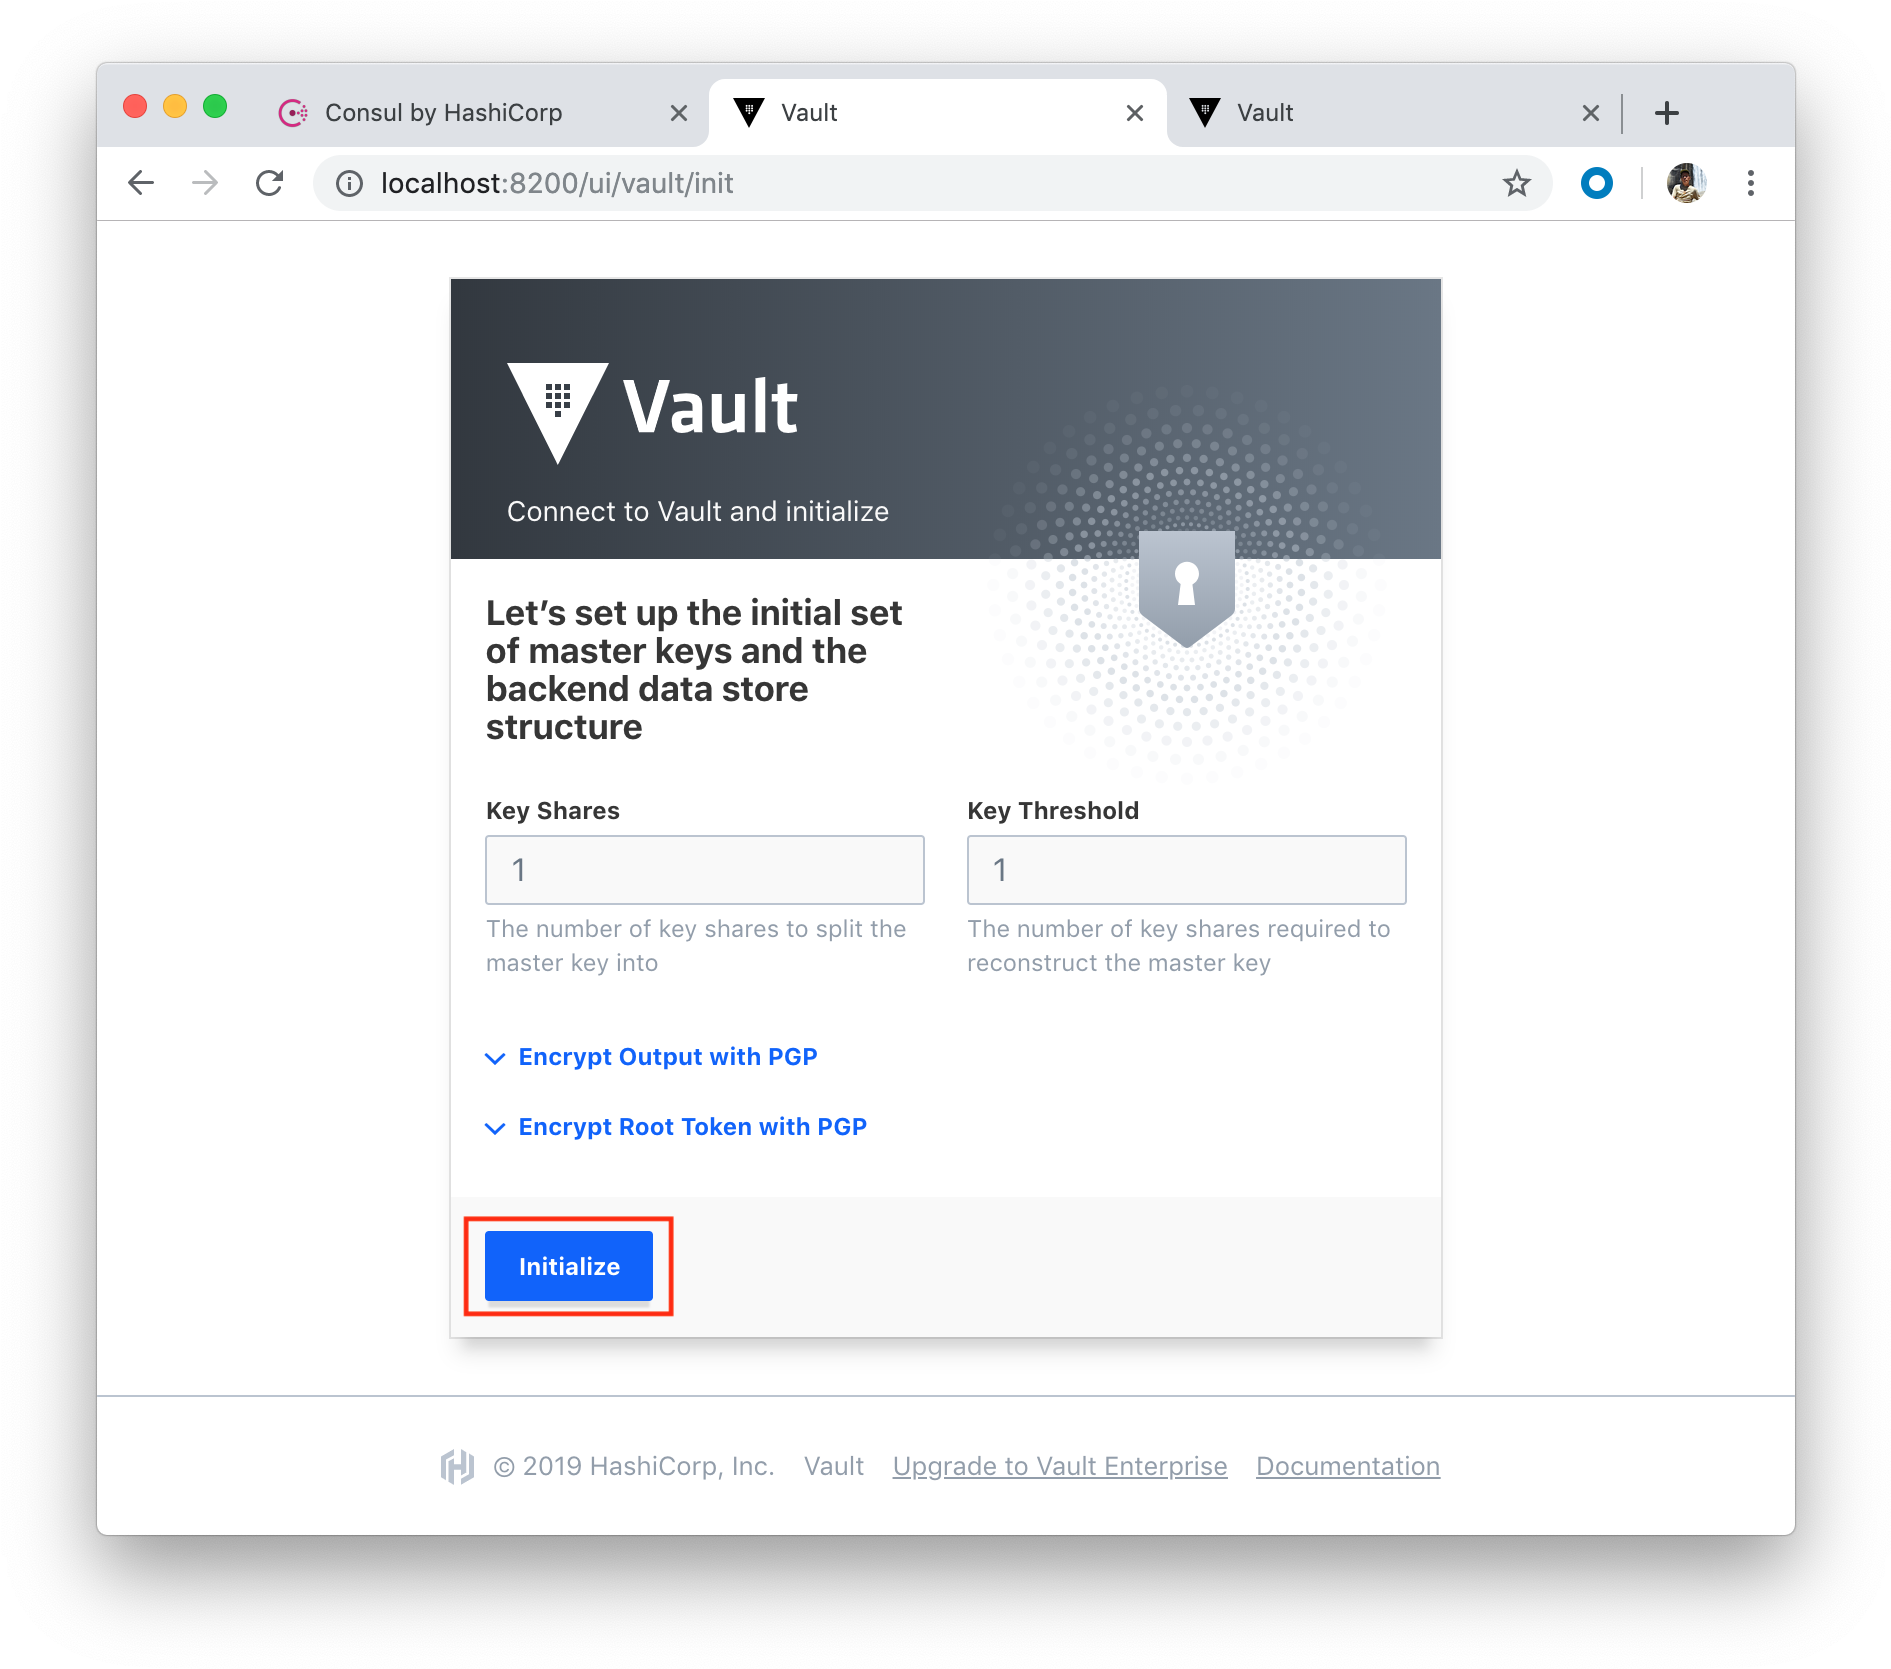
Task: Reload the Vault init page
Action: tap(269, 183)
